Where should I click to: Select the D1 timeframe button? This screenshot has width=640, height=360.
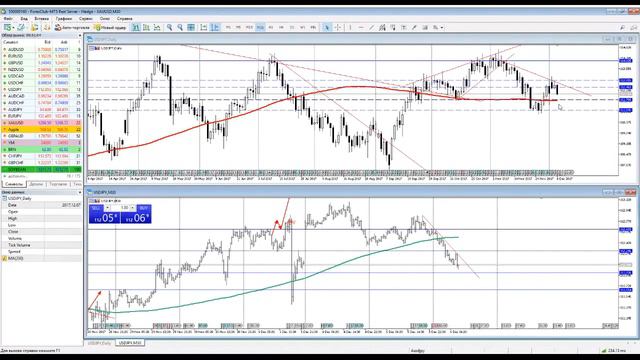pyautogui.click(x=292, y=27)
